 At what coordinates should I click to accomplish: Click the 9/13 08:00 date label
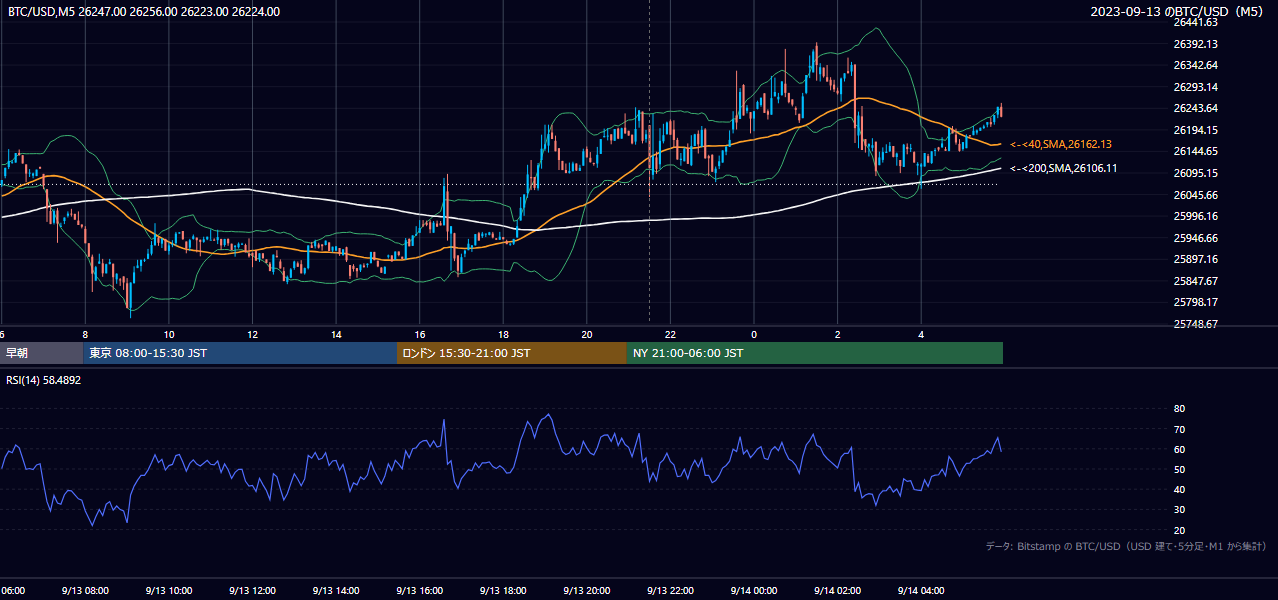point(85,591)
